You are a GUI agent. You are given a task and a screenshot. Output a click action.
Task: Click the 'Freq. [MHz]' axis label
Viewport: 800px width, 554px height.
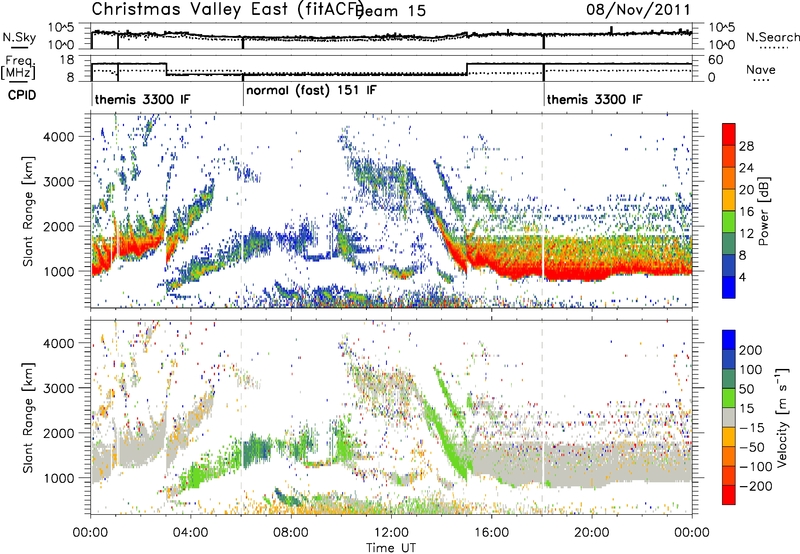18,67
